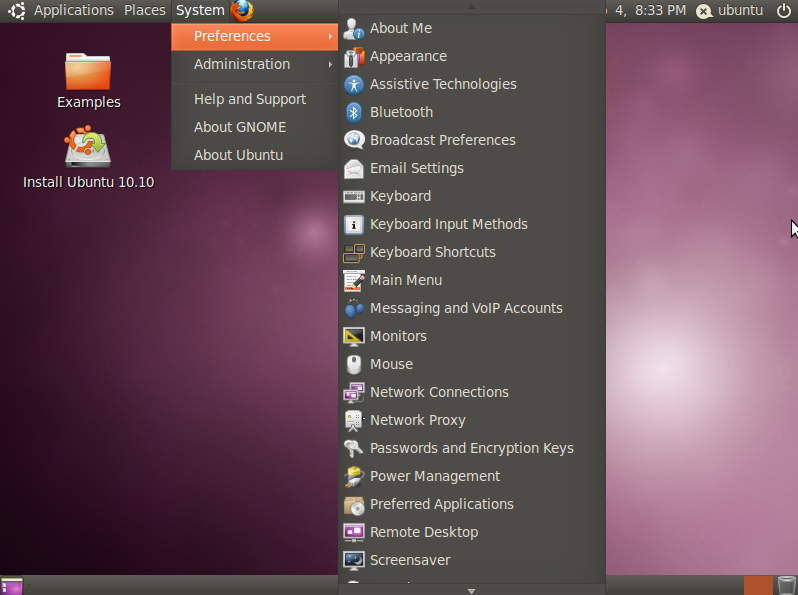
Task: Click the Firefox browser launcher icon
Action: click(242, 11)
